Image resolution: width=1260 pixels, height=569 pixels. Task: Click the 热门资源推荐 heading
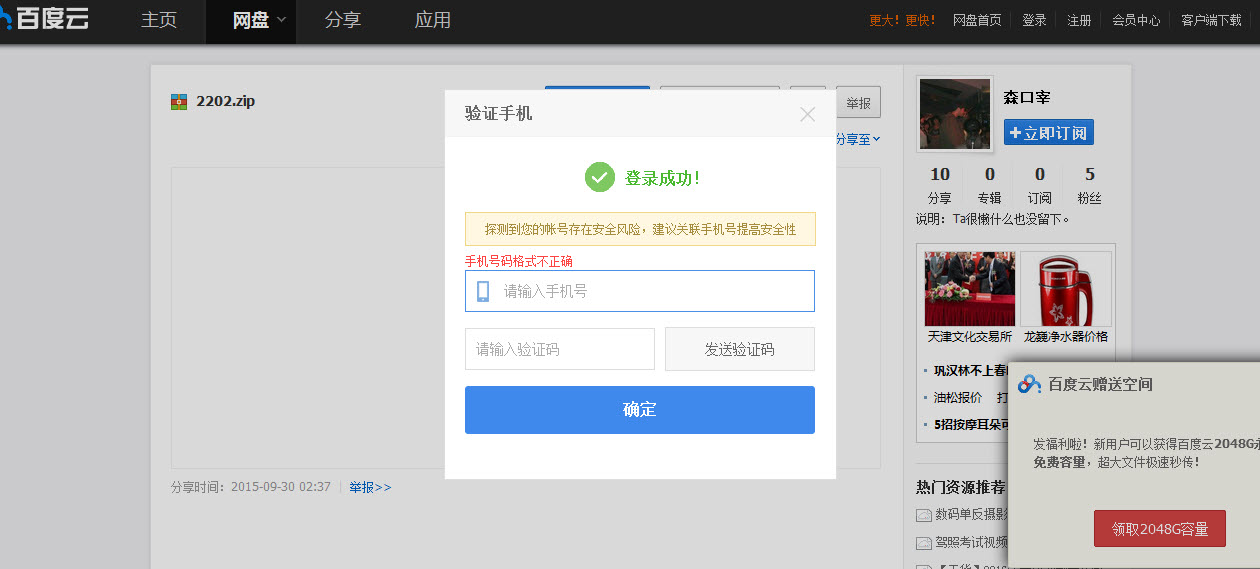click(961, 488)
